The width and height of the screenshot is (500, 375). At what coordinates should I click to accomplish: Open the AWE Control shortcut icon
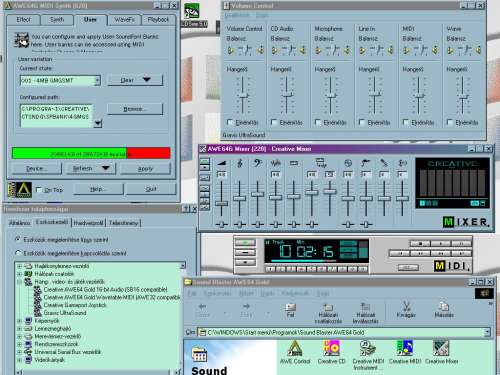pos(295,348)
